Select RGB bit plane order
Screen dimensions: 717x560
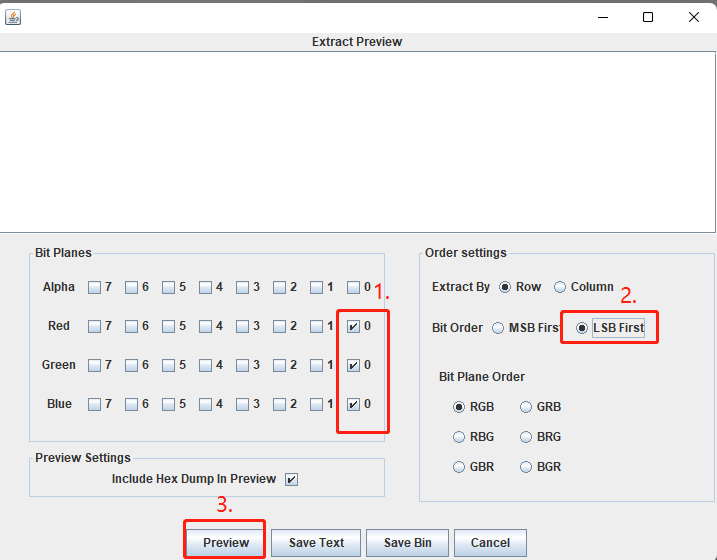(x=459, y=407)
